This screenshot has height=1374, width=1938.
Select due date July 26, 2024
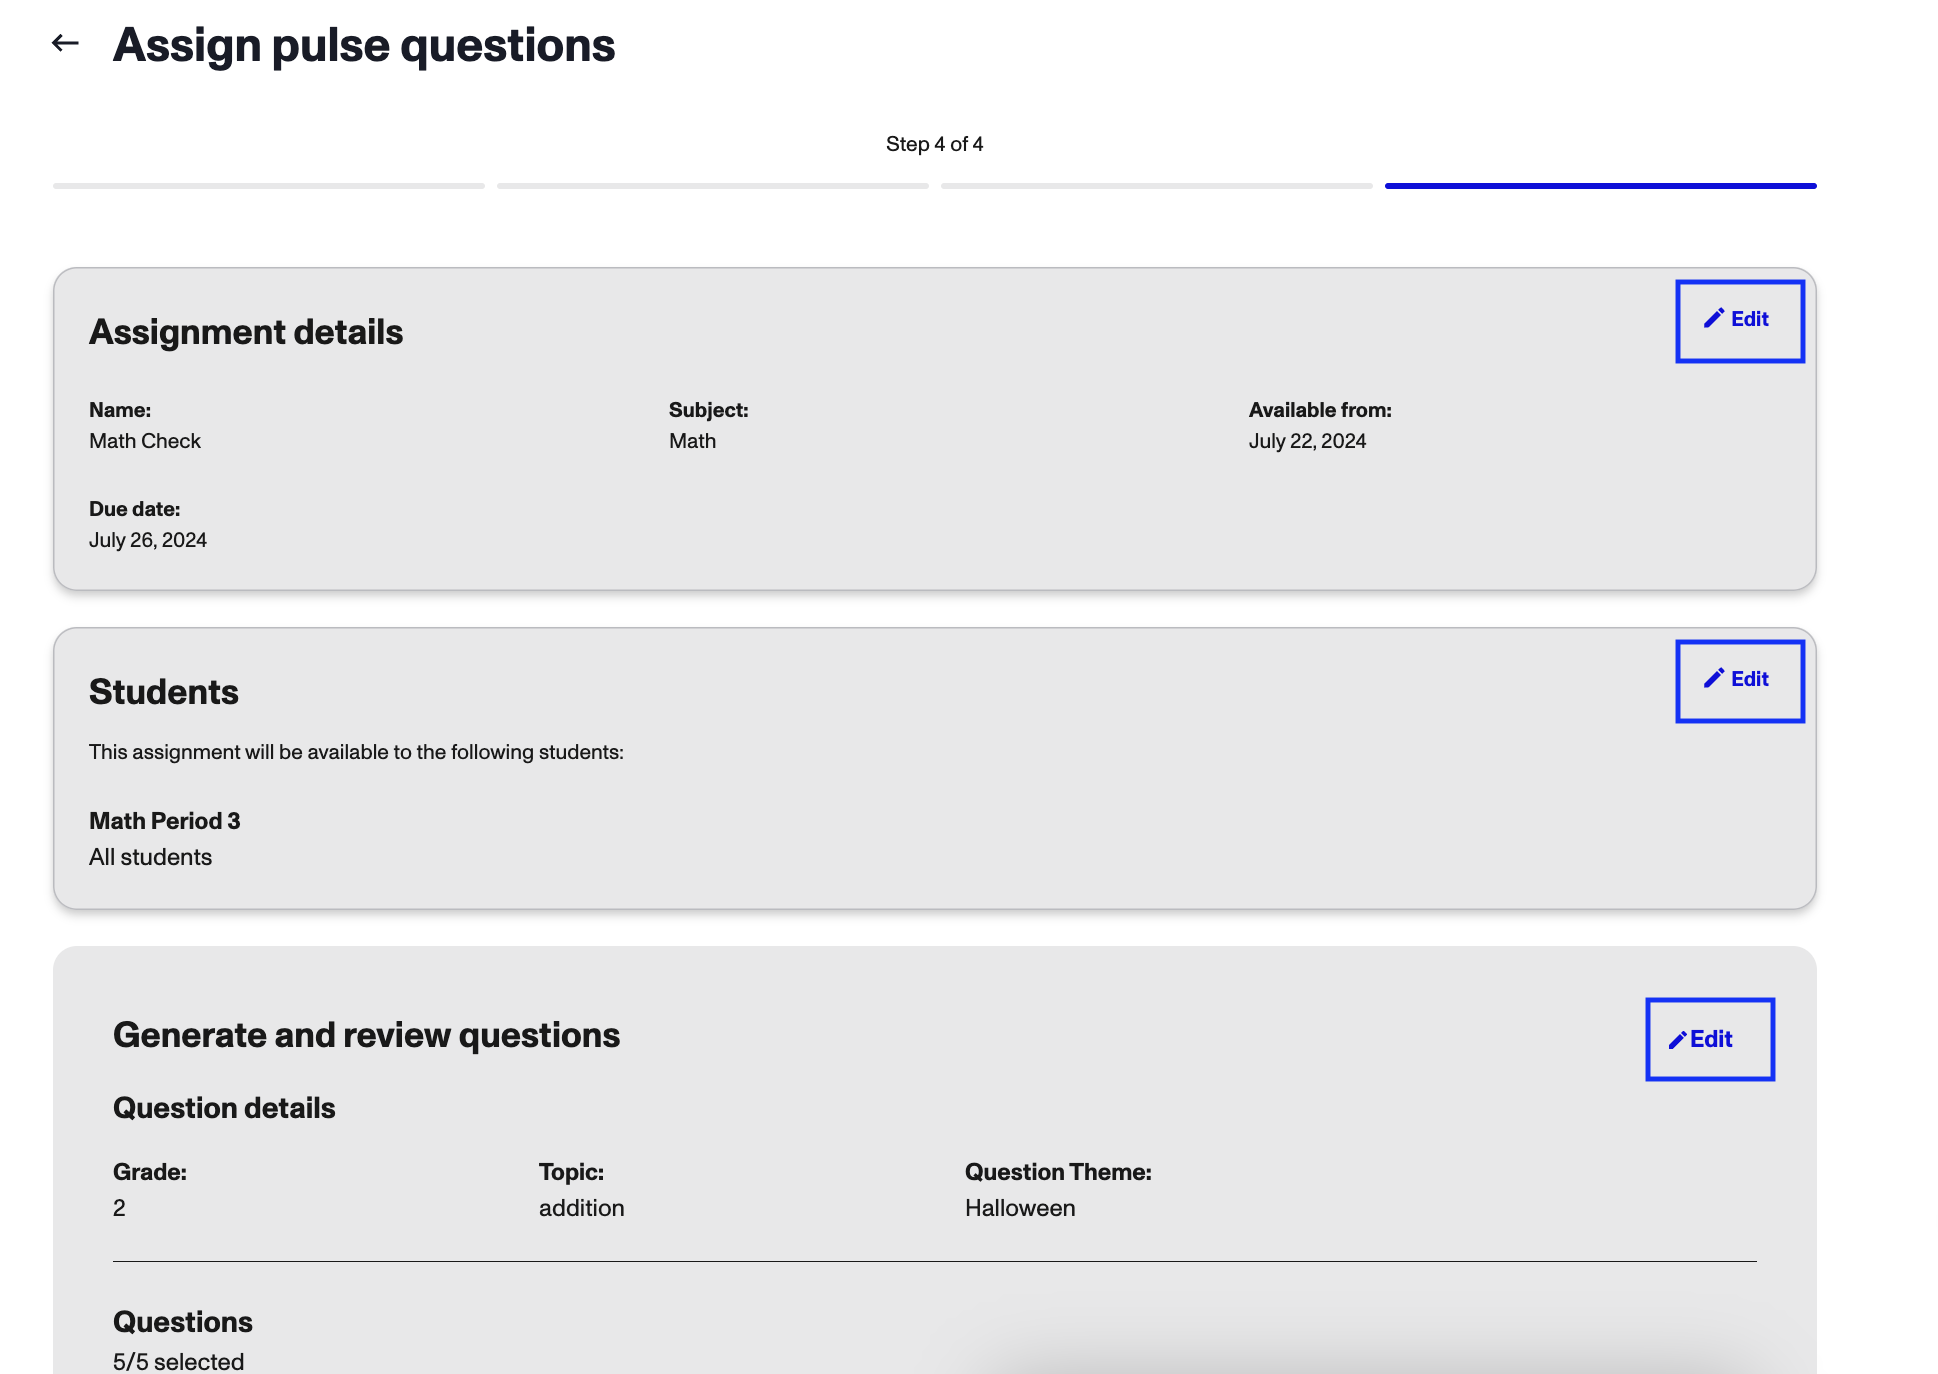[148, 540]
